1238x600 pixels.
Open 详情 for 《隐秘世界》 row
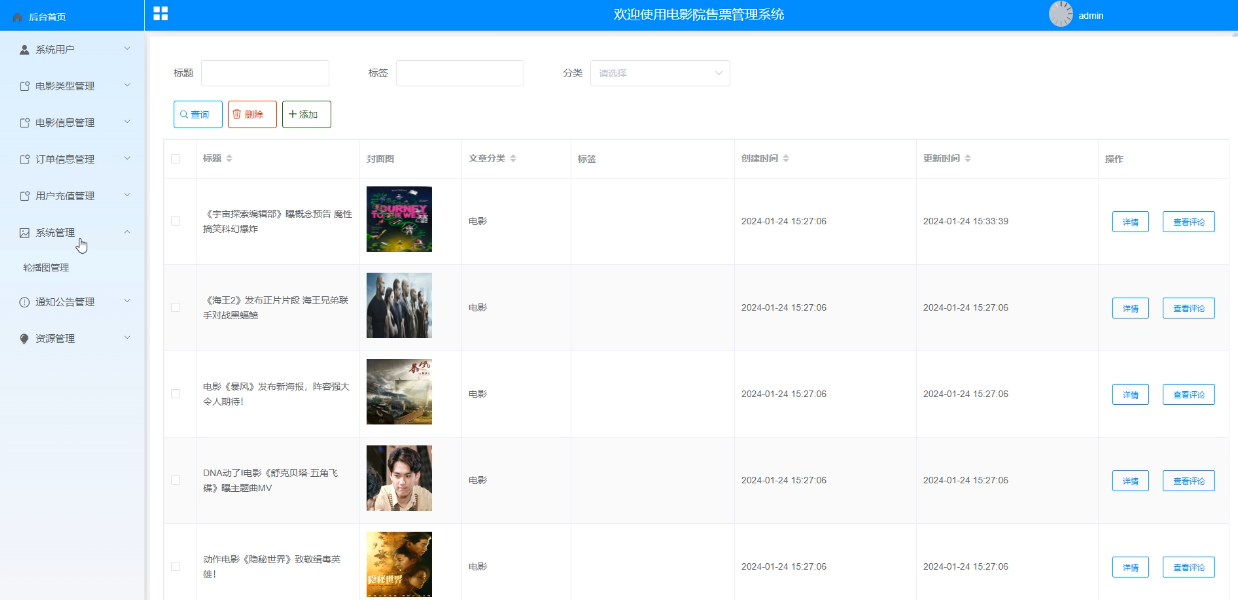click(x=1130, y=567)
